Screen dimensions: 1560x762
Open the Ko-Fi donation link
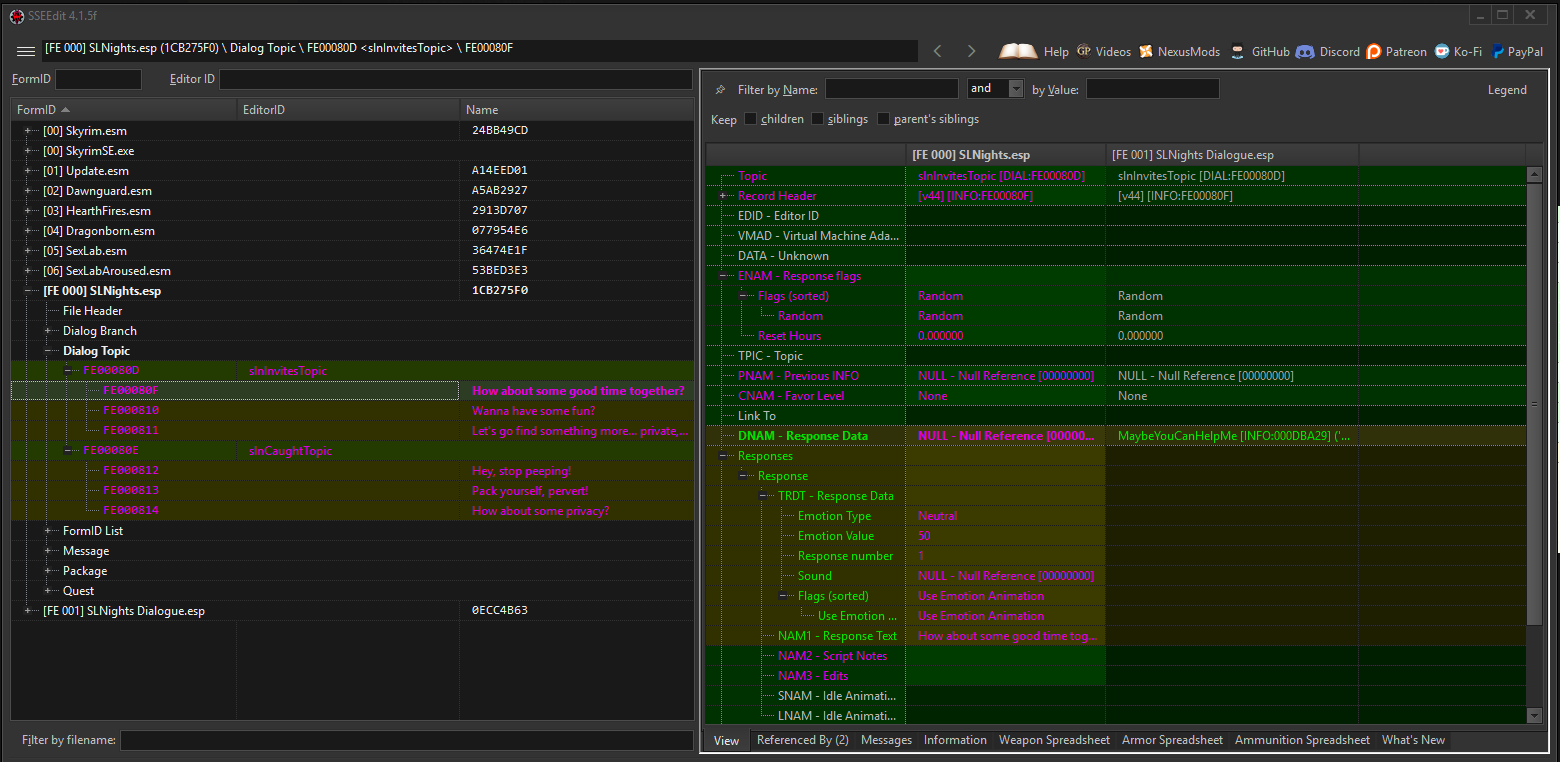pos(1458,51)
